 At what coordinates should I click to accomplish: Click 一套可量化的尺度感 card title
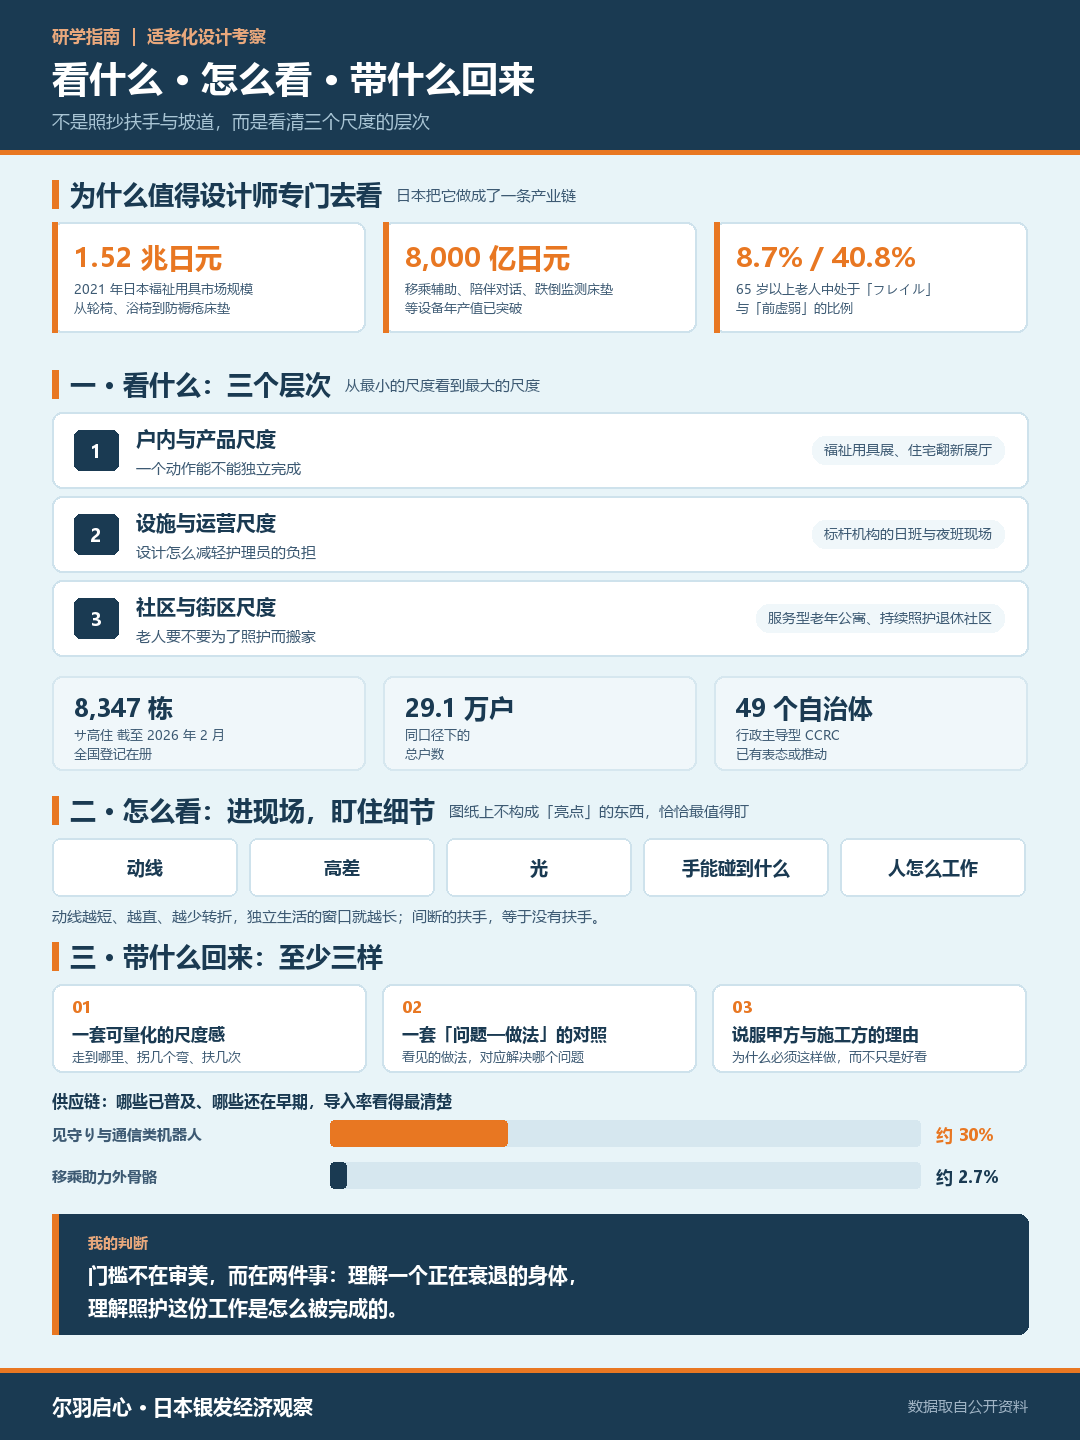pos(148,1034)
